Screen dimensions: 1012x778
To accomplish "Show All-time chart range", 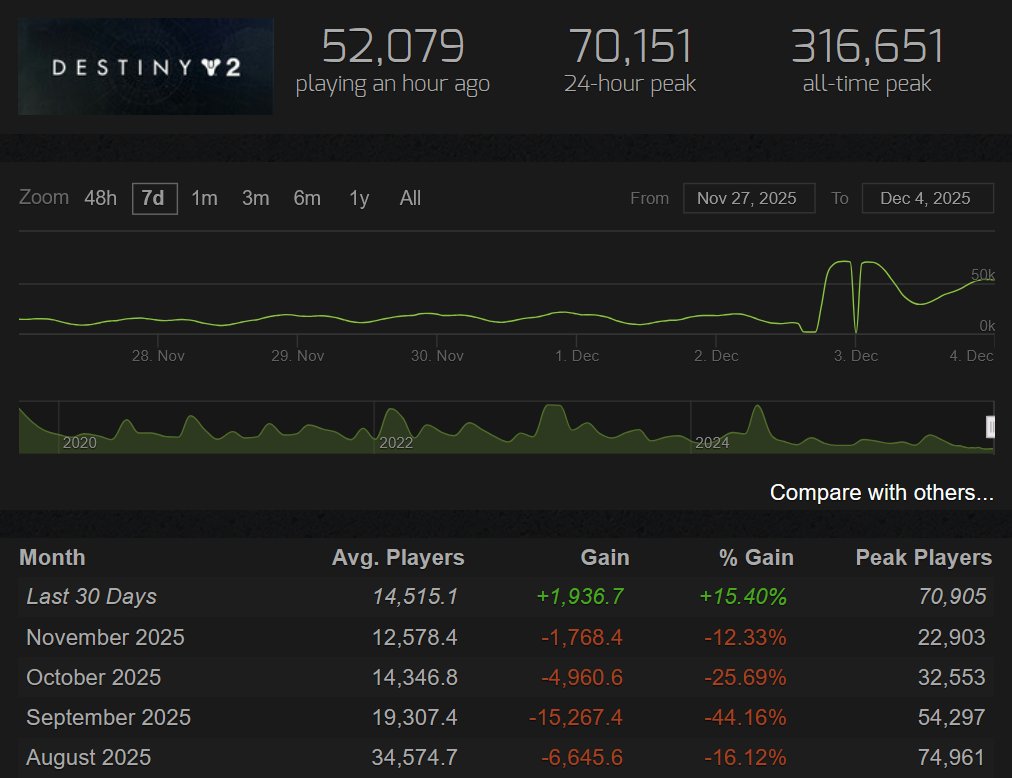I will point(410,198).
